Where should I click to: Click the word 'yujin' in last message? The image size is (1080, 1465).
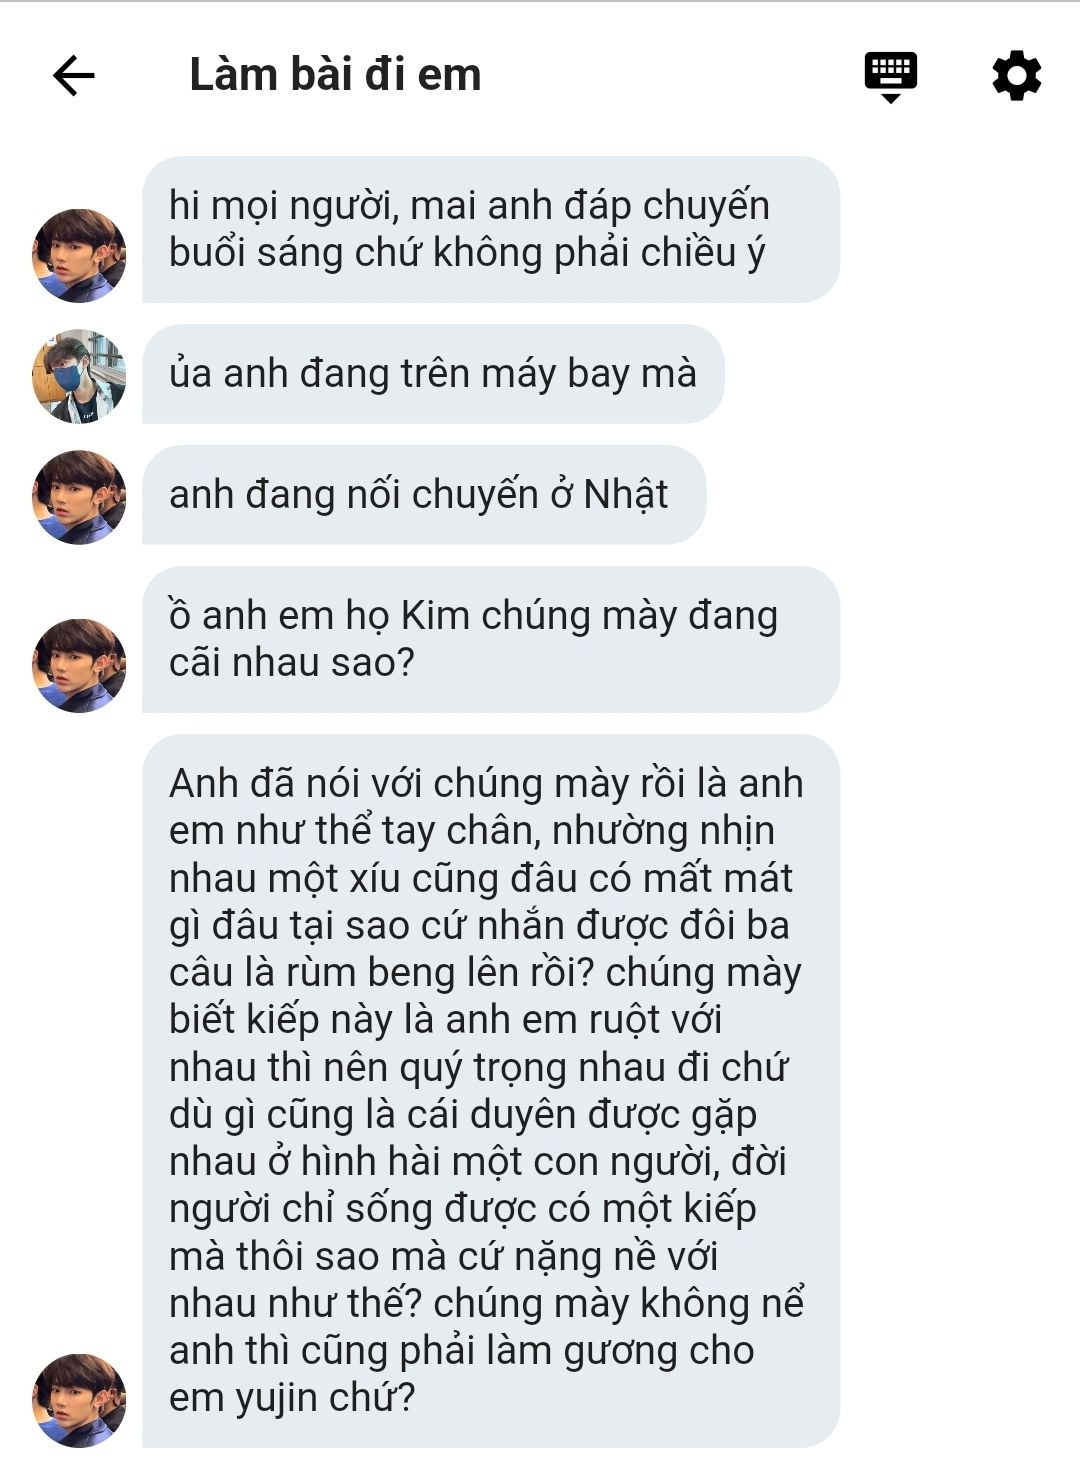coord(275,1398)
